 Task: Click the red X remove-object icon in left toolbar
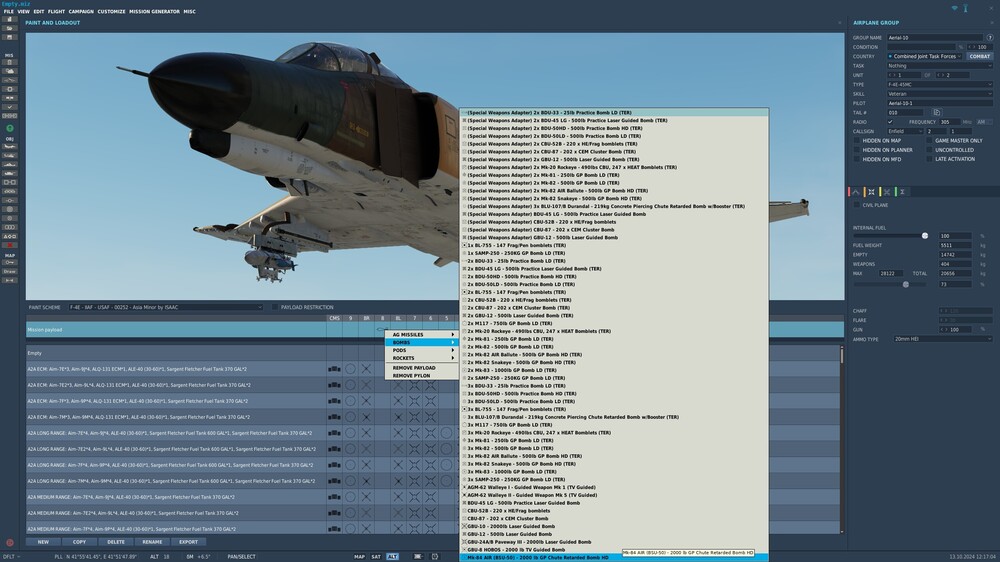[10, 244]
